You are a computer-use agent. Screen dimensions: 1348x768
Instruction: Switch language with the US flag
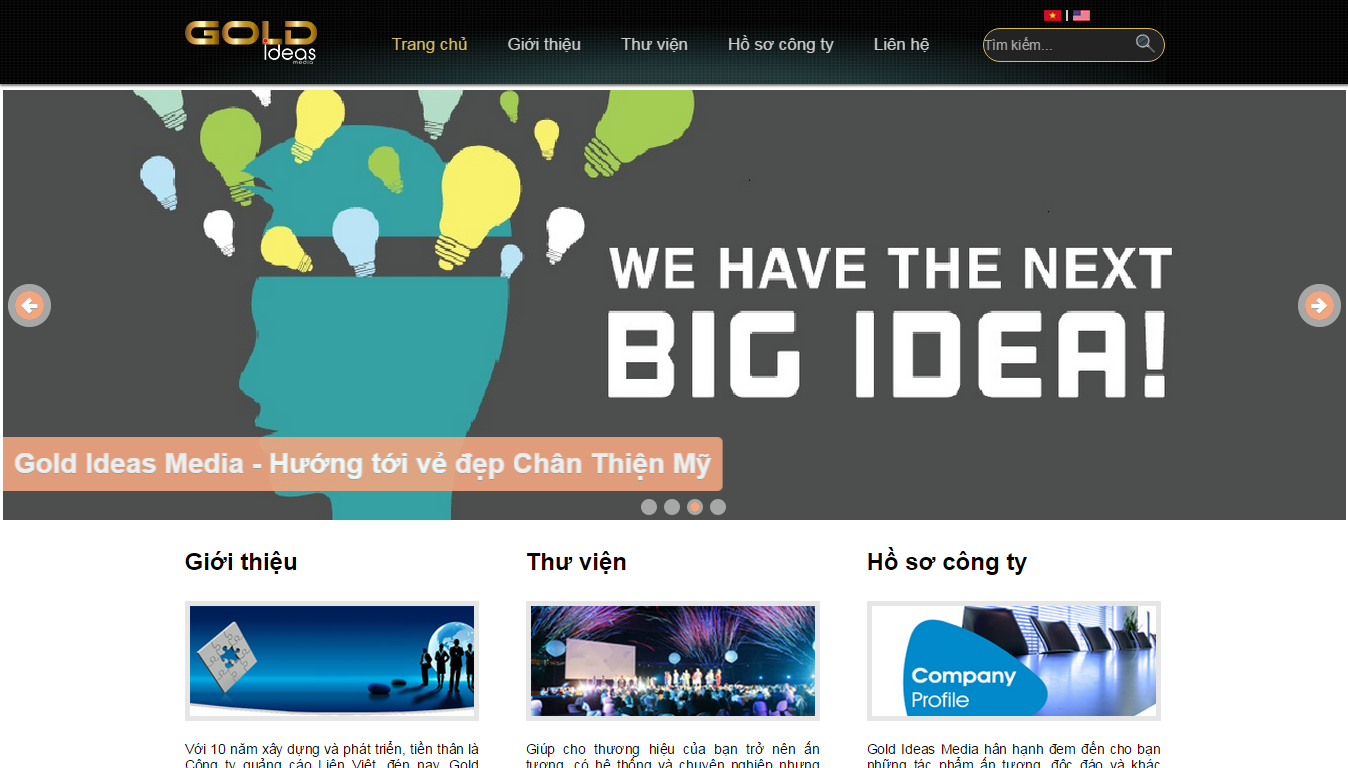[1081, 15]
